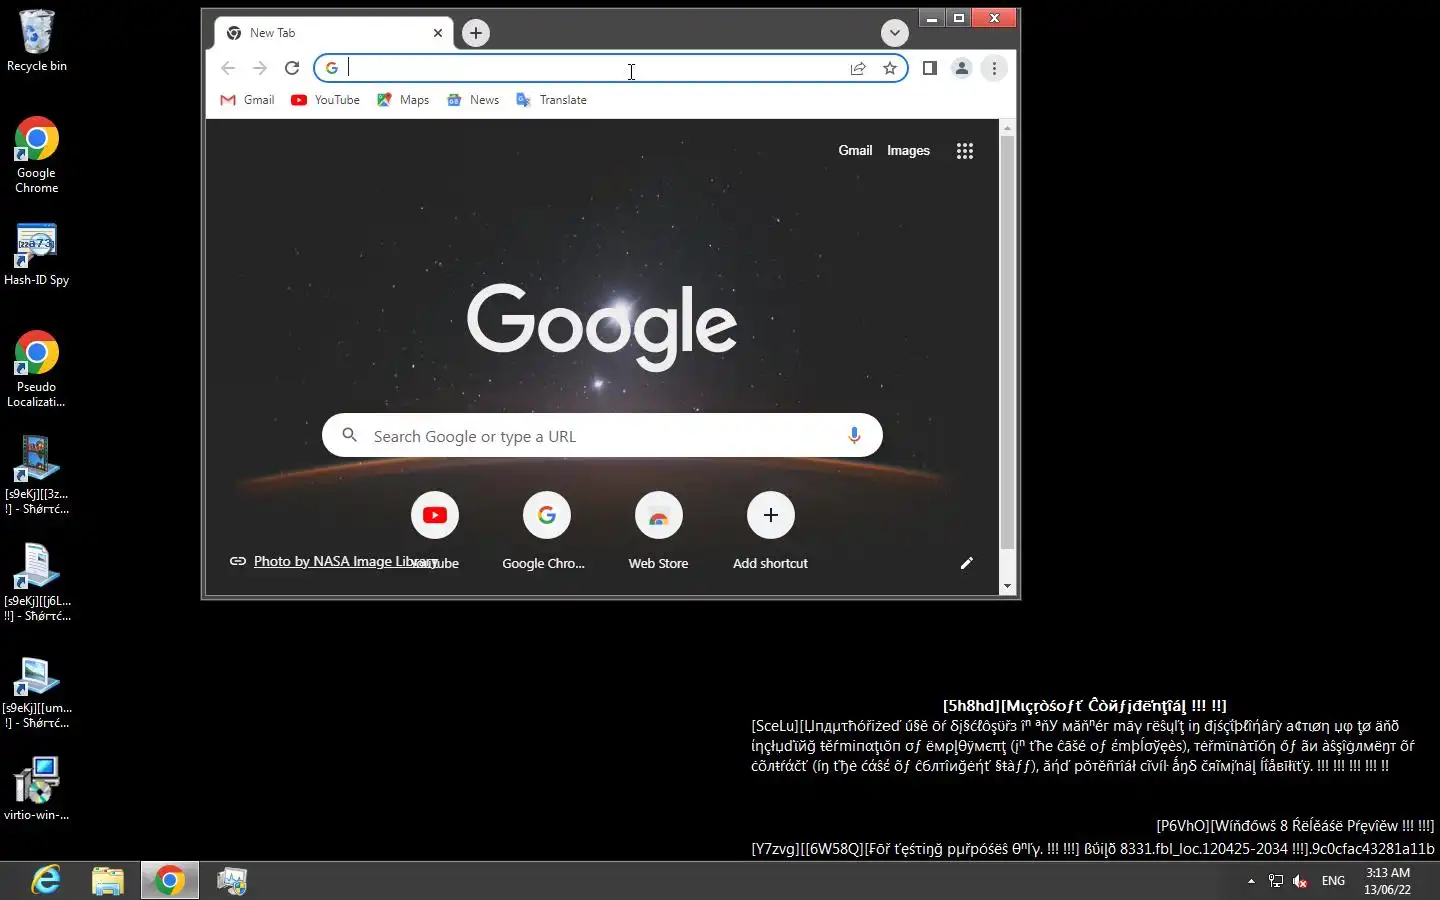Click the Gmail link on Google page
This screenshot has width=1440, height=900.
pyautogui.click(x=855, y=151)
